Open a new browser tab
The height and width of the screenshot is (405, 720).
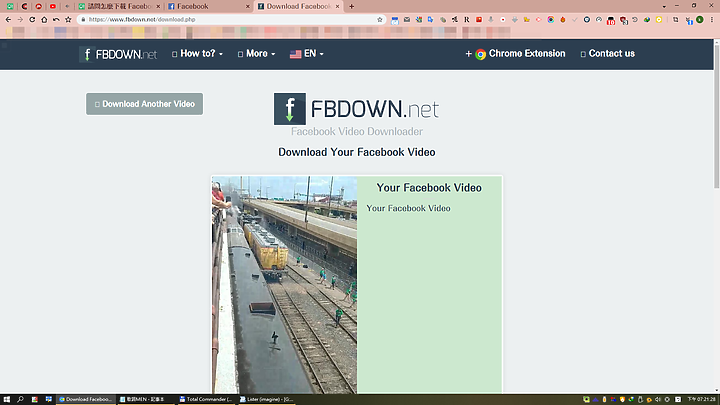pos(352,6)
